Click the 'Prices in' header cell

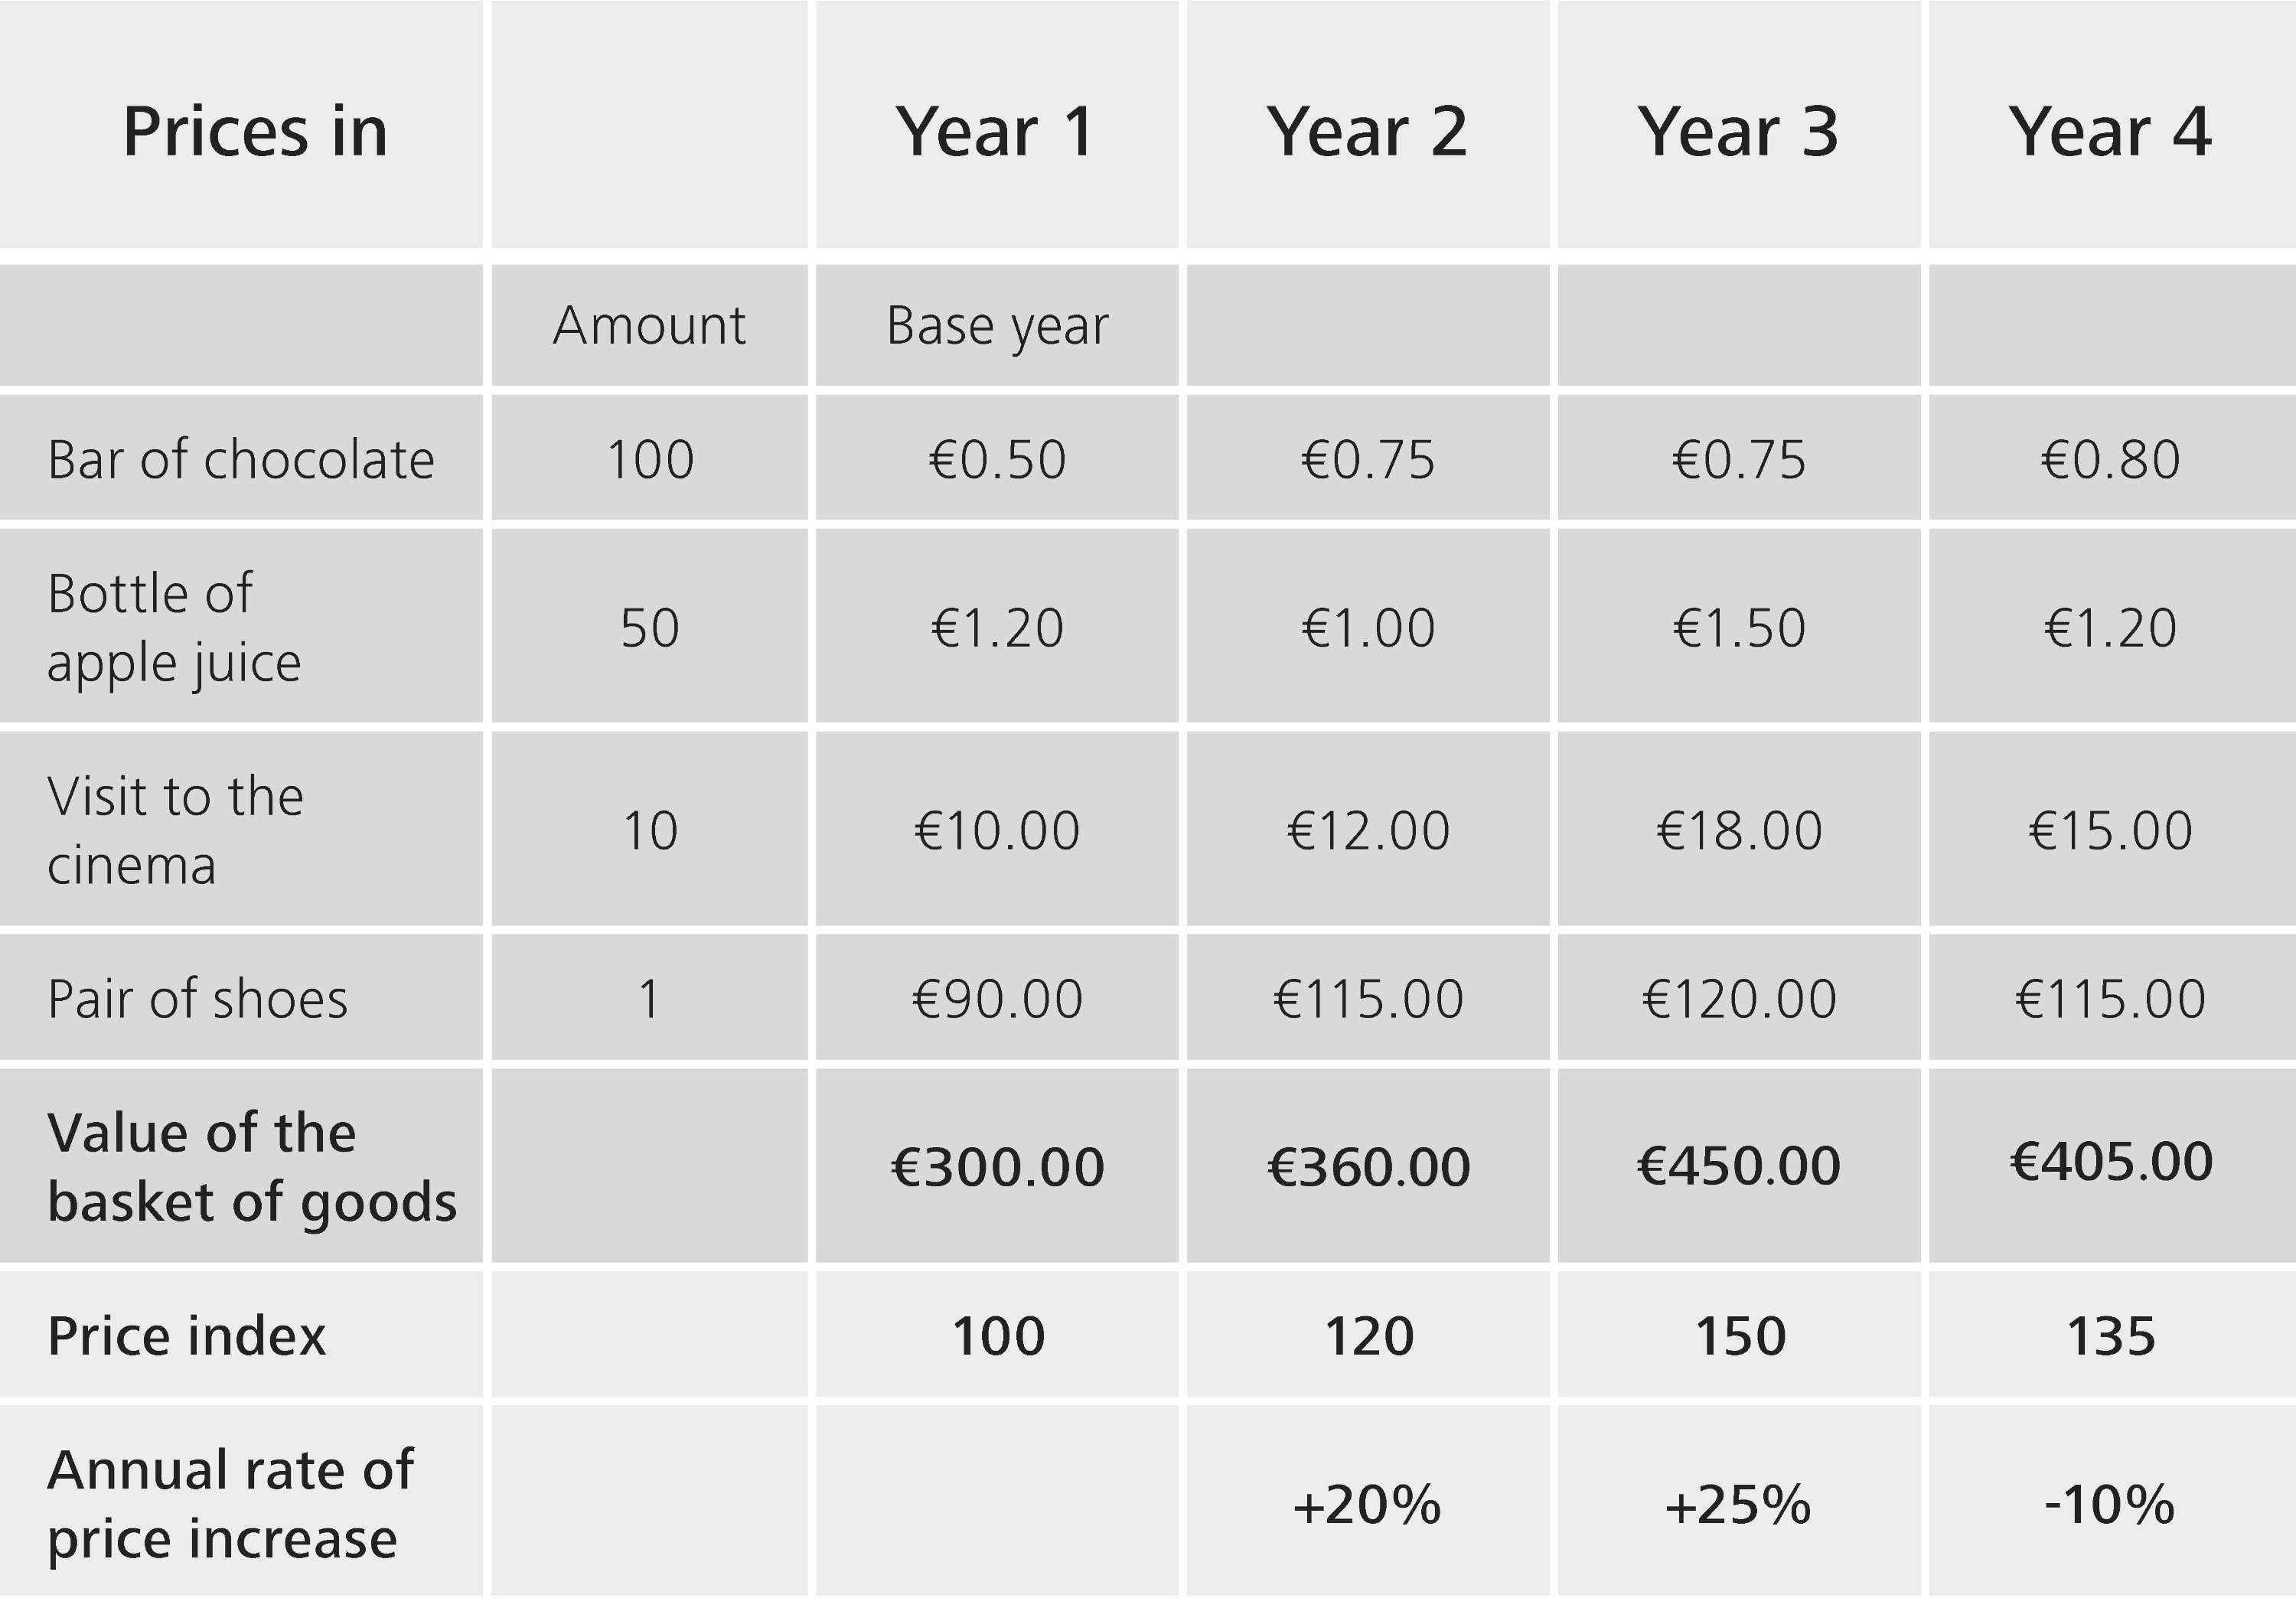241,124
